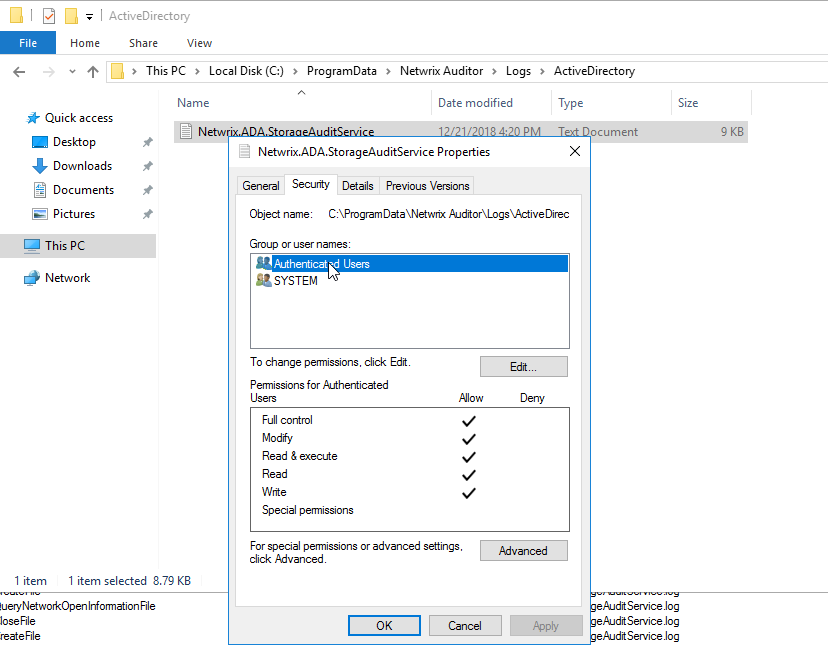Click the pin icon next to Desktop
This screenshot has width=828, height=646.
pos(148,142)
